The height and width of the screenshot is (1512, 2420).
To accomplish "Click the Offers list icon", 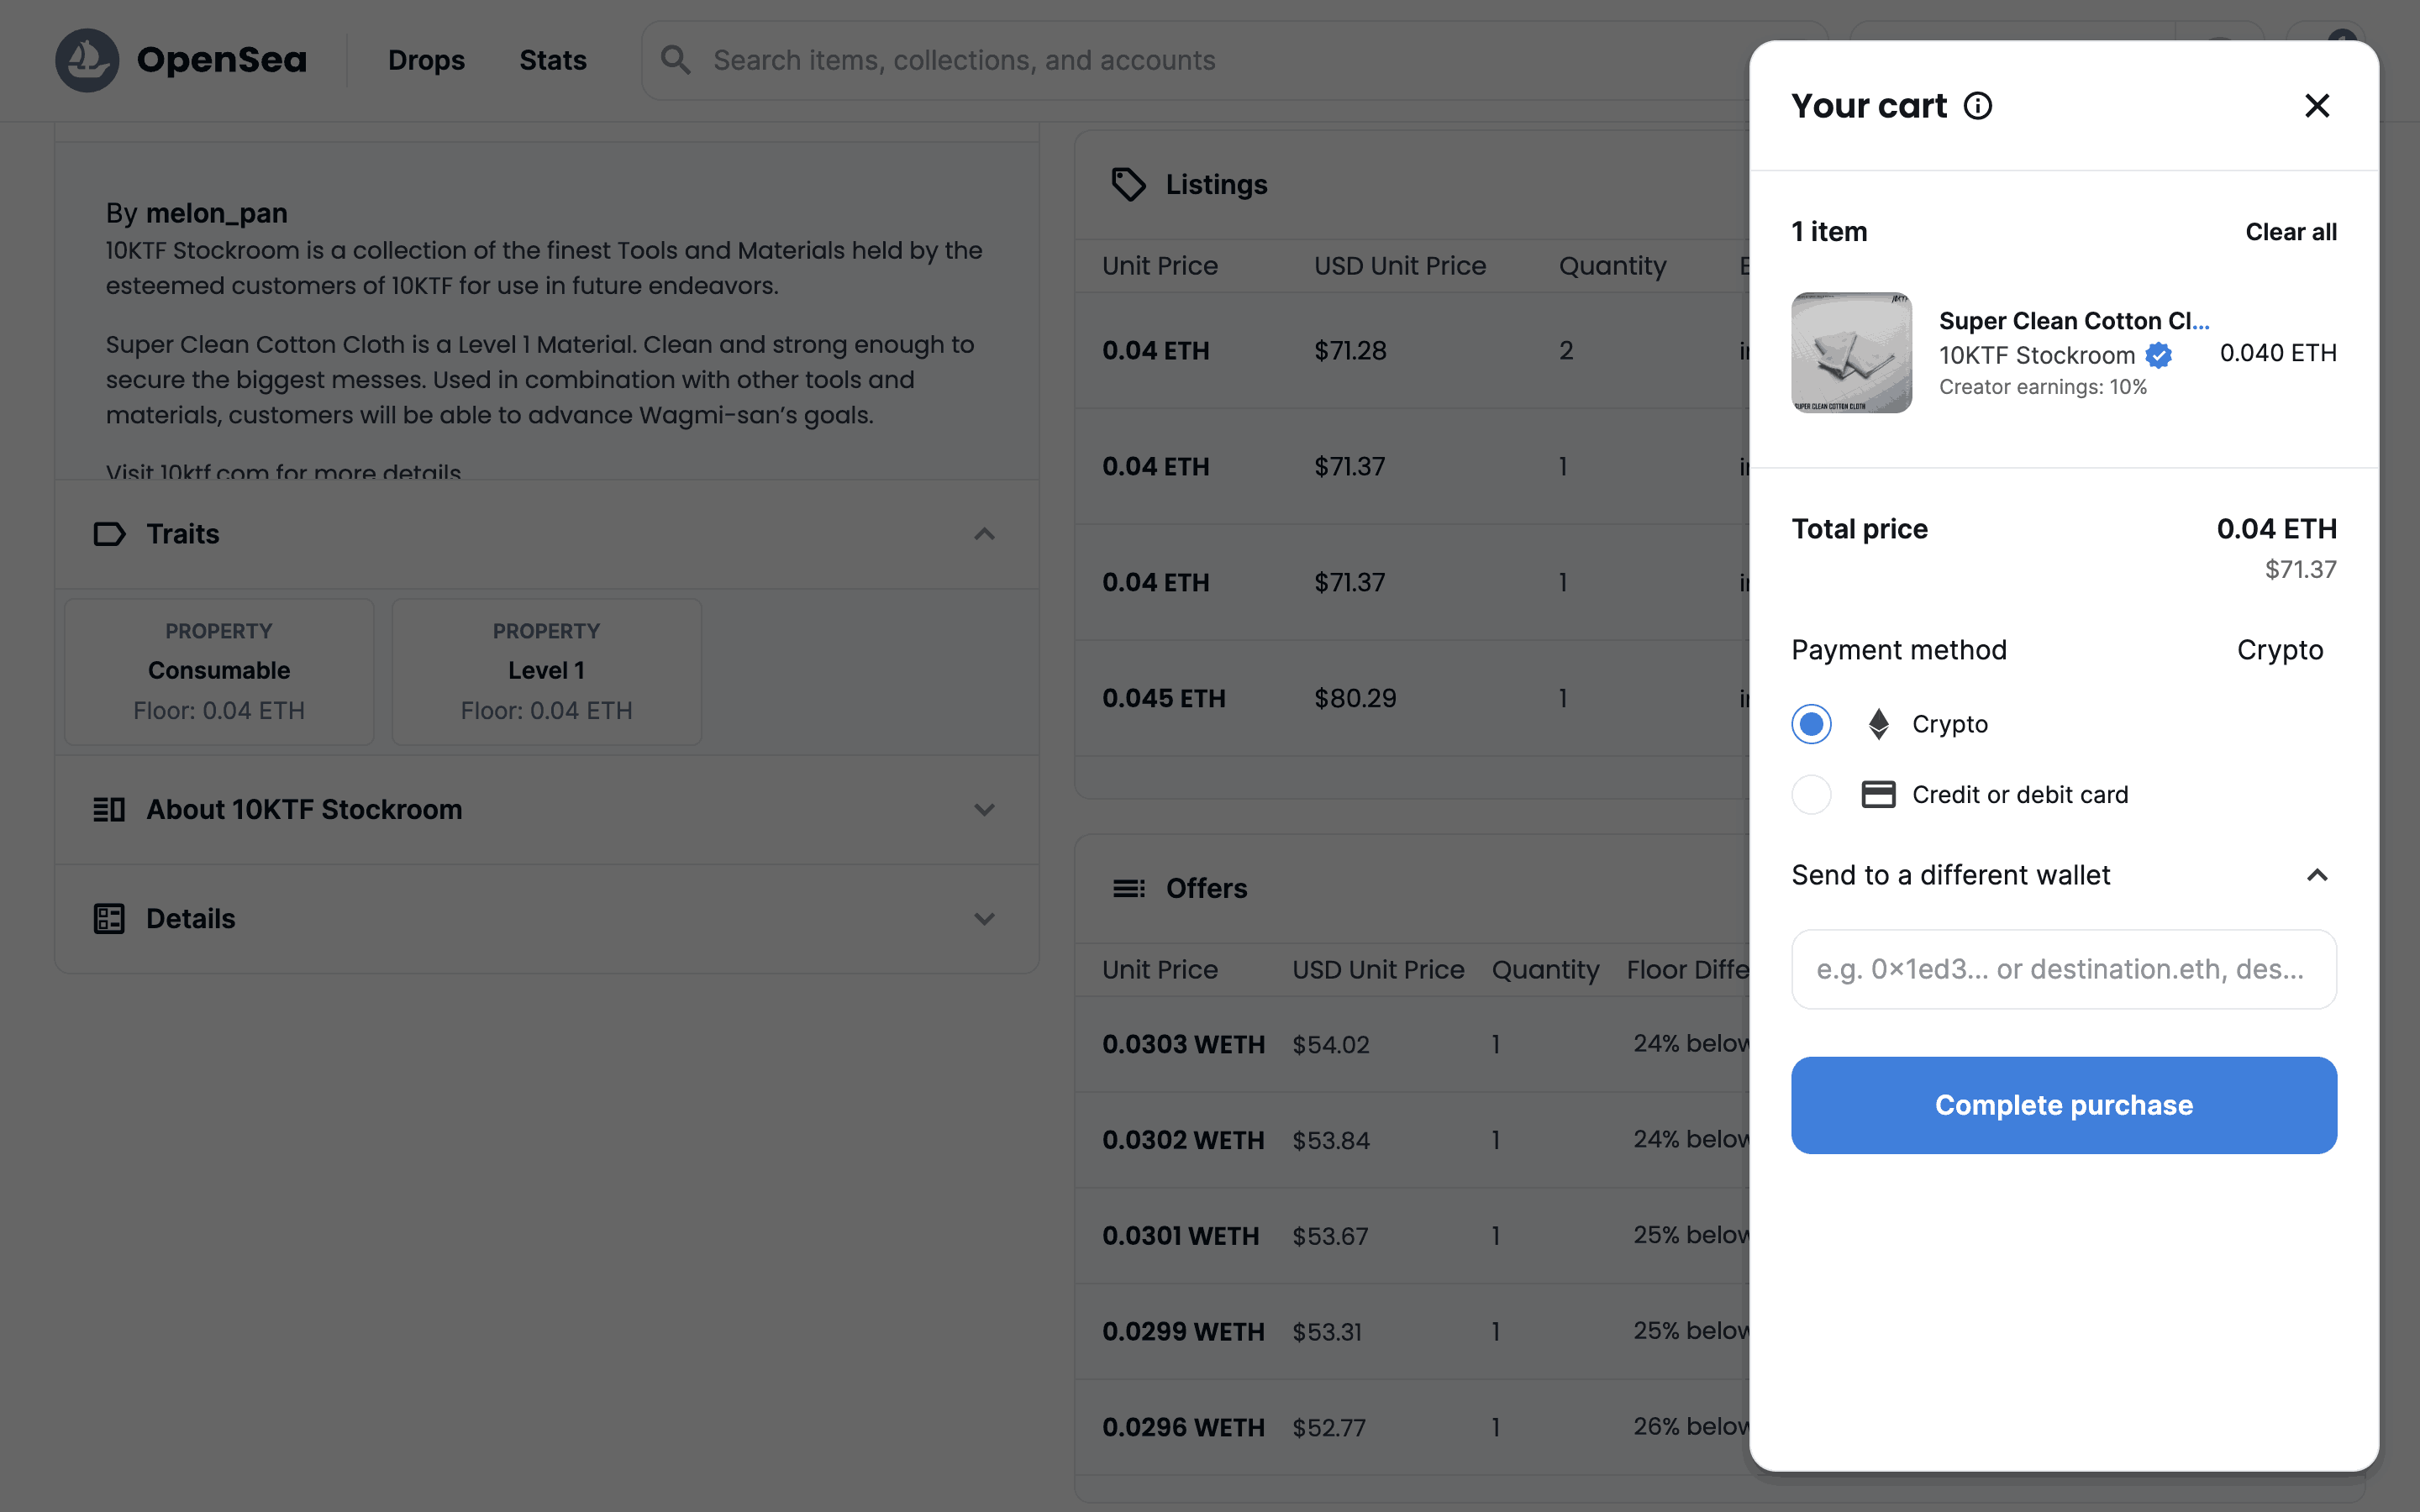I will click(1128, 888).
